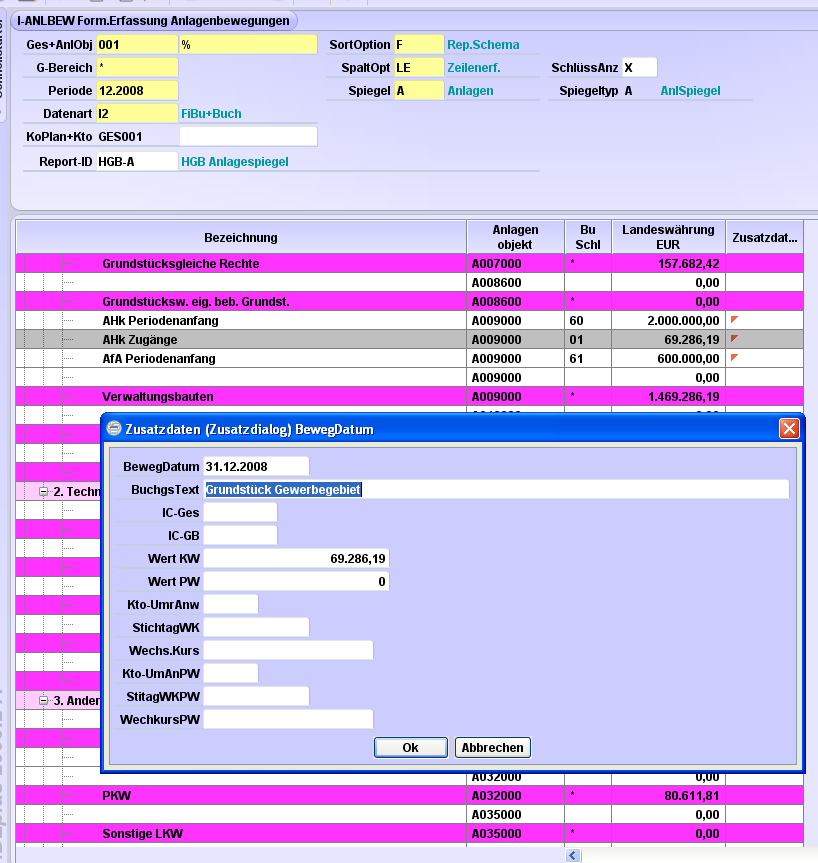Click the Zeilenerf. label
This screenshot has height=863, width=818.
coord(474,68)
